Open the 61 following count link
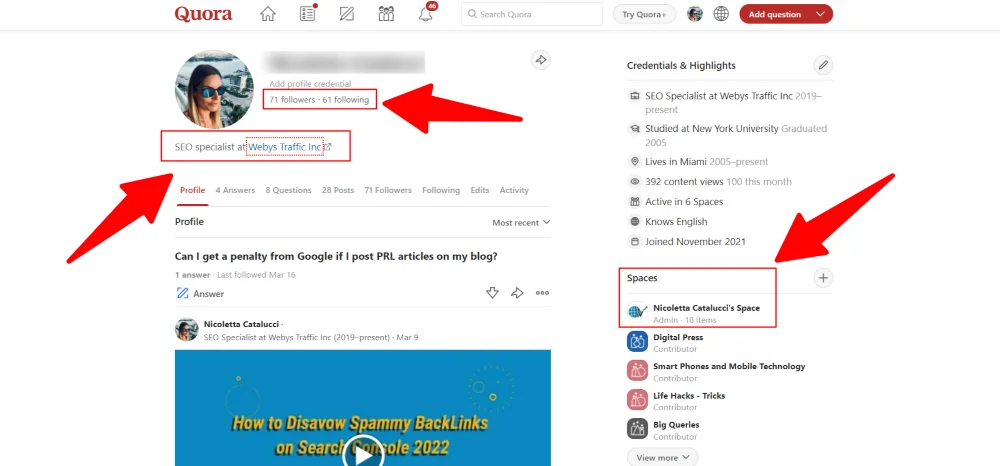 346,100
